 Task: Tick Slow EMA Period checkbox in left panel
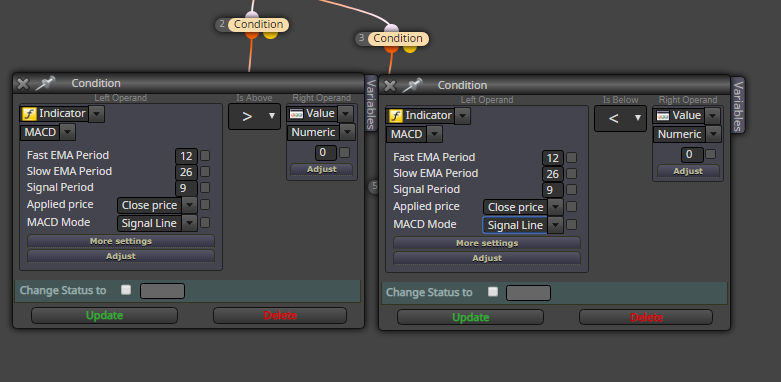tap(205, 172)
